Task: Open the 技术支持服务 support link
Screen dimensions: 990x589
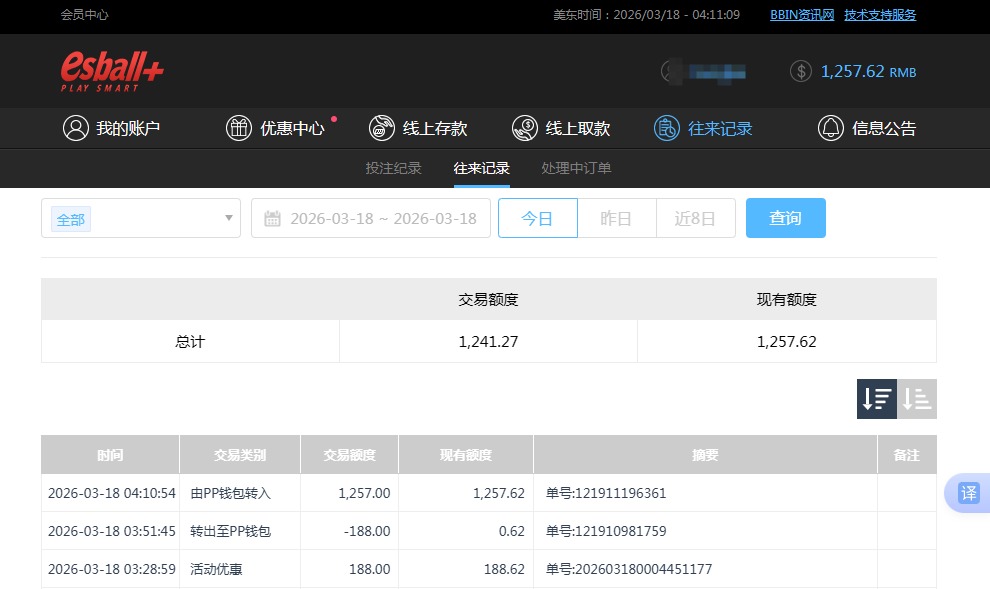Action: (879, 15)
